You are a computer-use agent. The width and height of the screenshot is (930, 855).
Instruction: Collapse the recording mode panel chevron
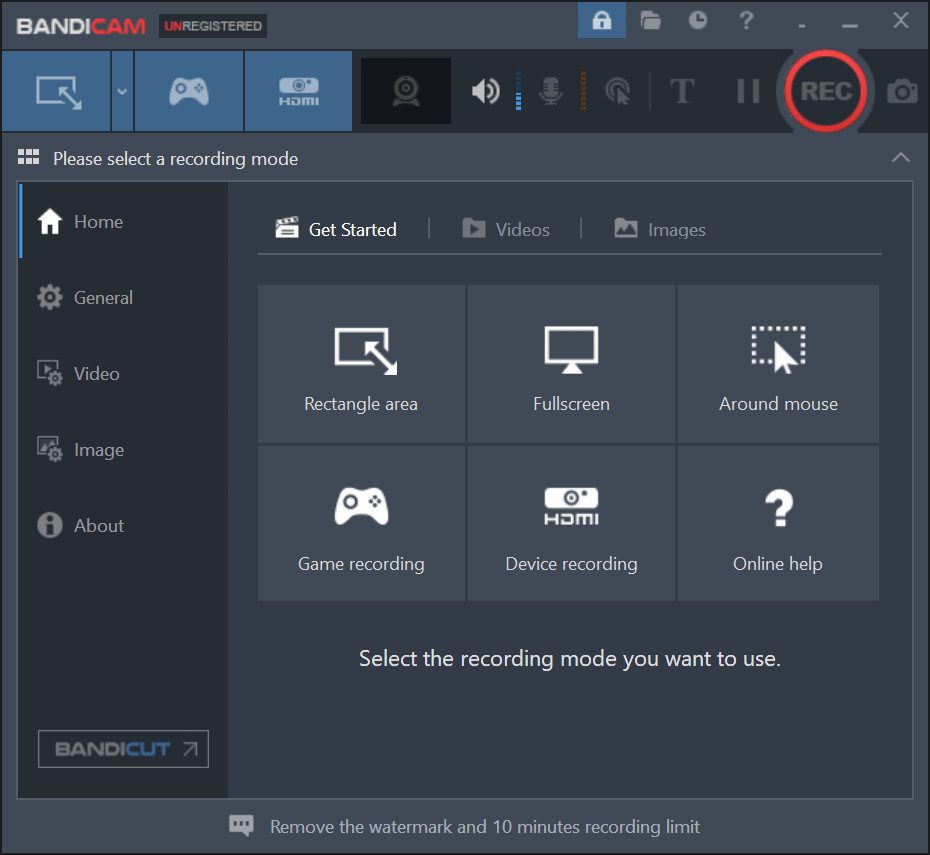coord(900,158)
